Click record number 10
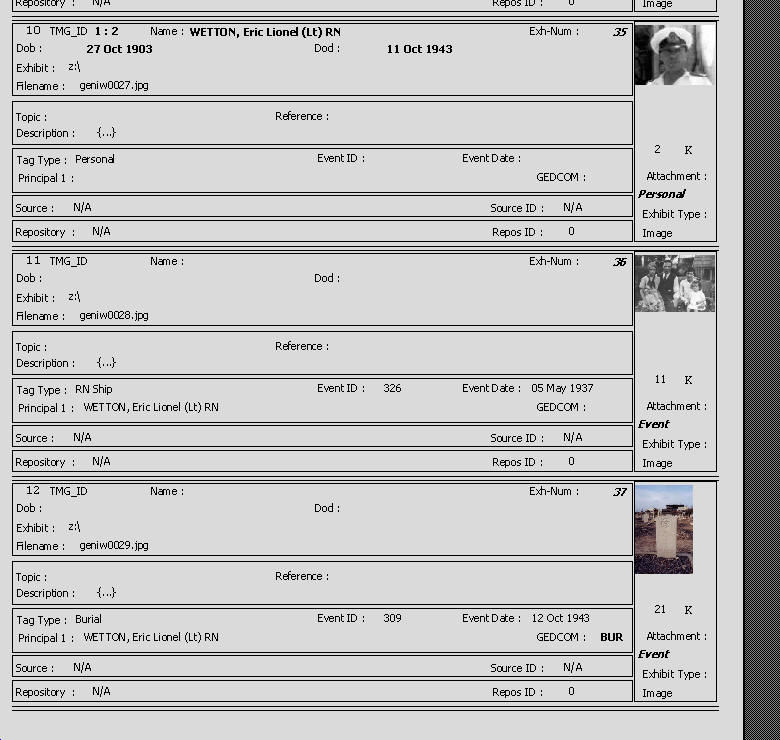The width and height of the screenshot is (780, 740). pos(33,30)
